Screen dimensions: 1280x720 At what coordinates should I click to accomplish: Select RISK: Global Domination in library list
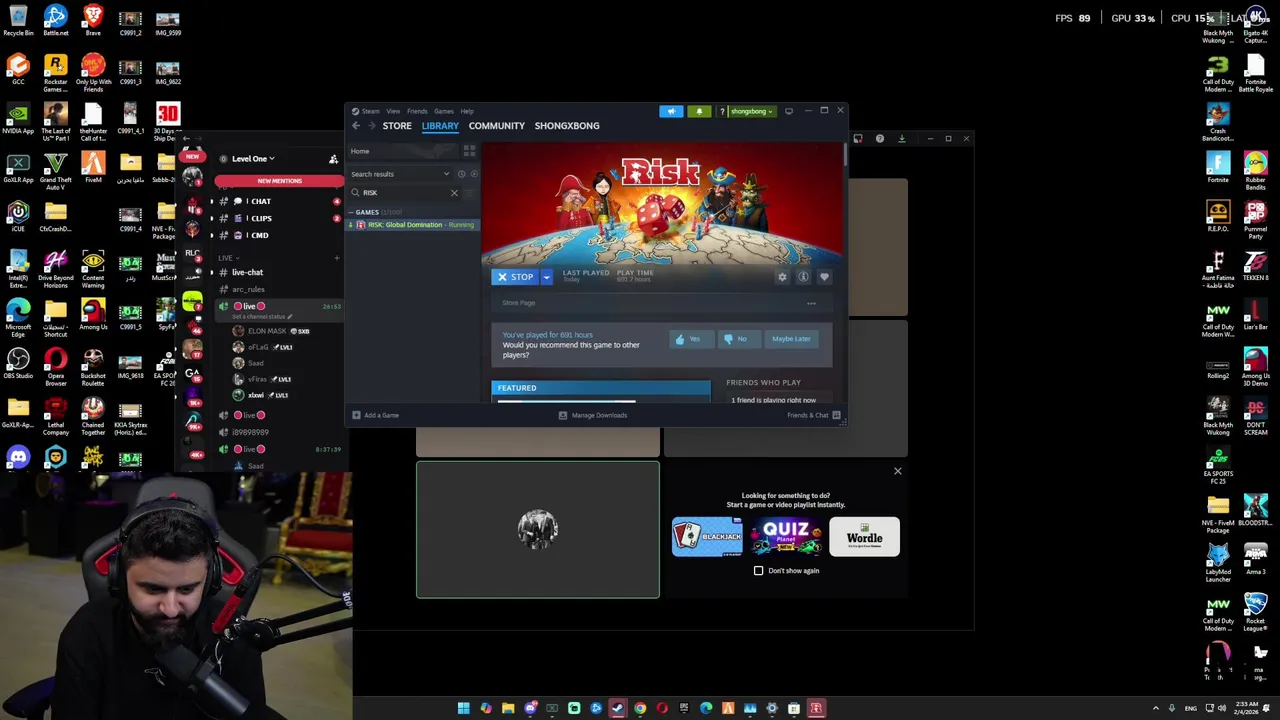[x=414, y=225]
